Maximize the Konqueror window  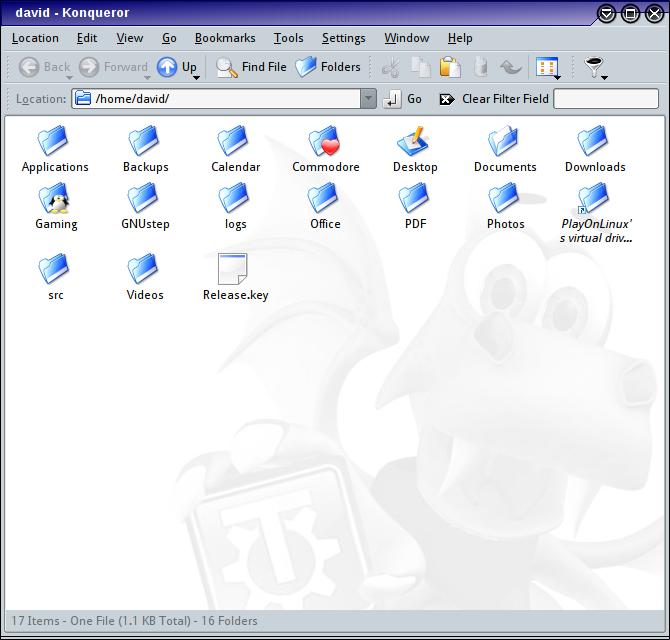[630, 14]
